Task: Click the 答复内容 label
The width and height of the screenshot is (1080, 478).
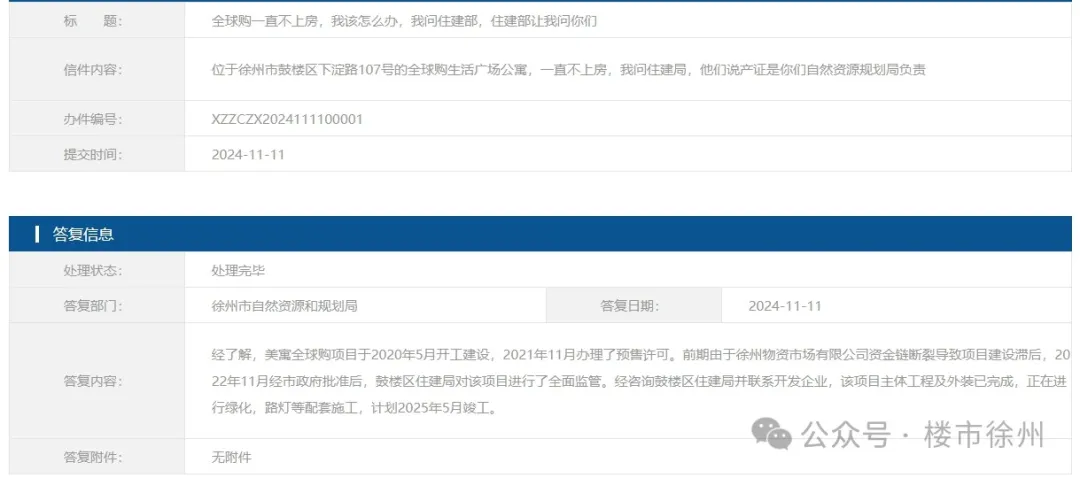Action: 92,381
